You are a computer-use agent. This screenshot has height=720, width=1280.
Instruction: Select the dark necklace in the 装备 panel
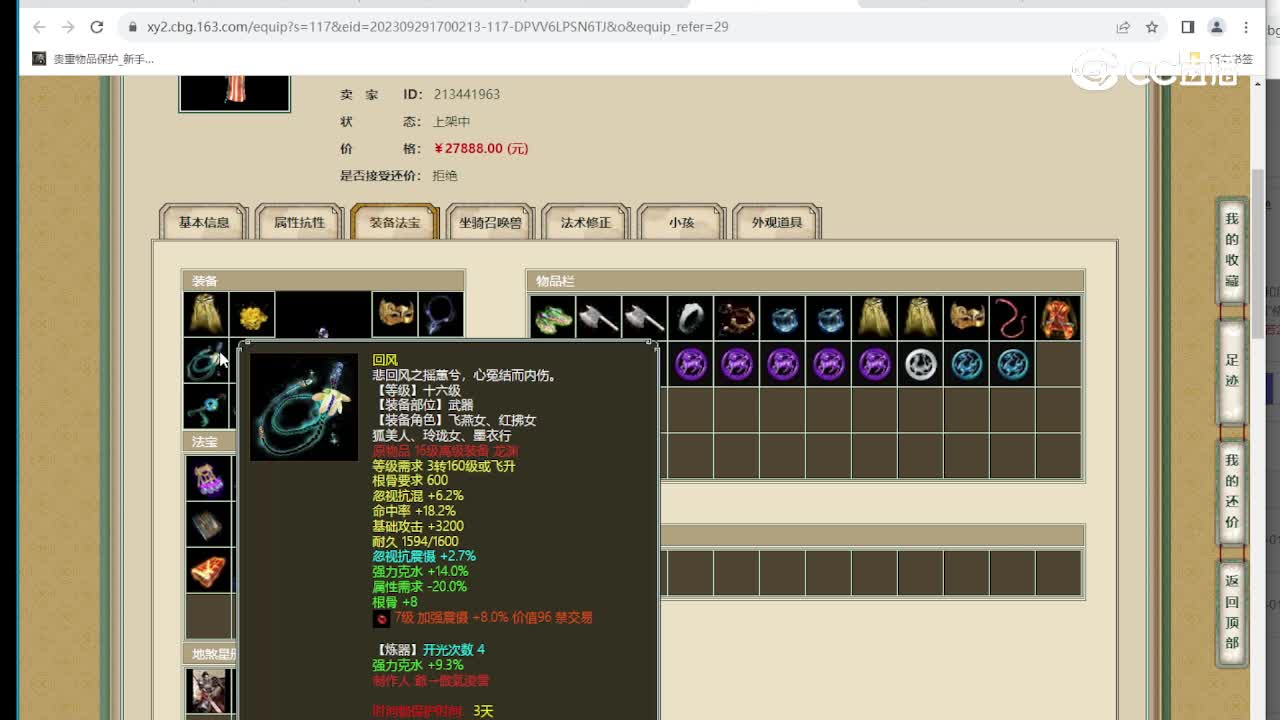(441, 315)
